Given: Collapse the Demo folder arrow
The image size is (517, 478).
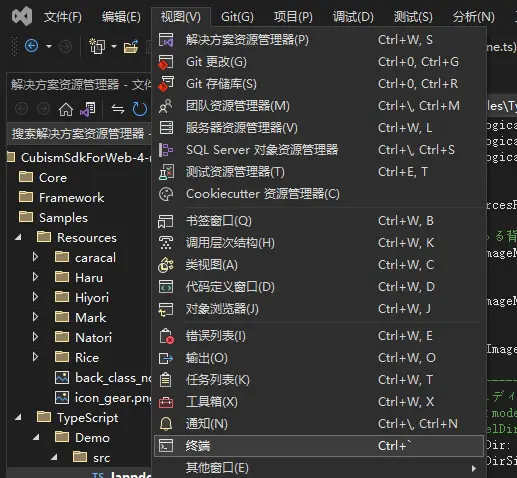Looking at the screenshot, I should tap(36, 438).
